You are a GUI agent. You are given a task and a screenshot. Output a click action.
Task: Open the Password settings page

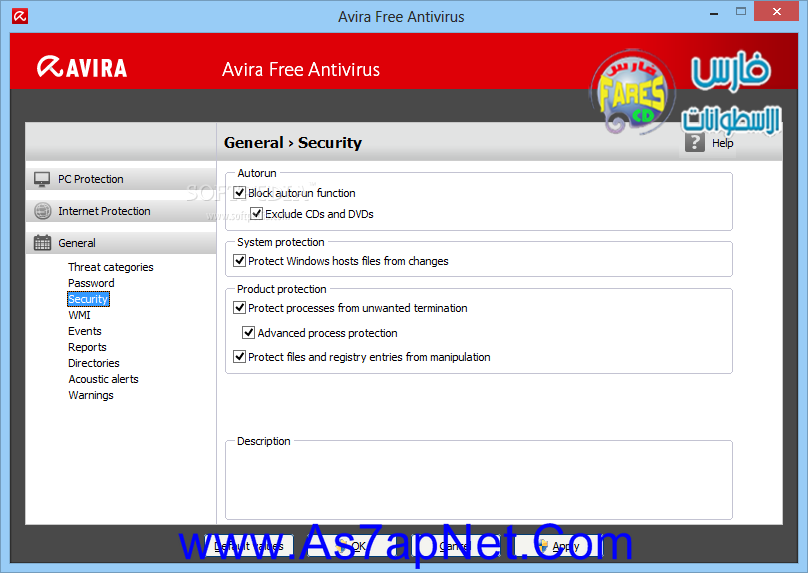(x=91, y=283)
